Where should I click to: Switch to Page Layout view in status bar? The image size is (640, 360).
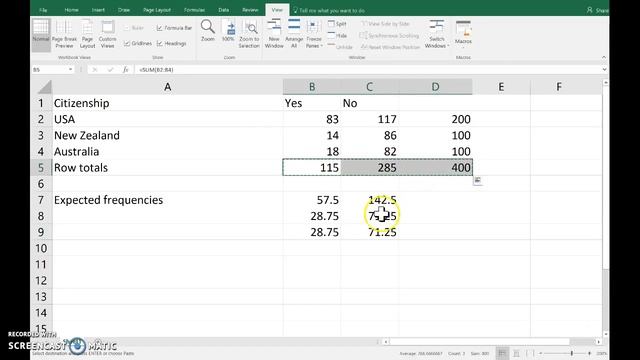[x=516, y=353]
